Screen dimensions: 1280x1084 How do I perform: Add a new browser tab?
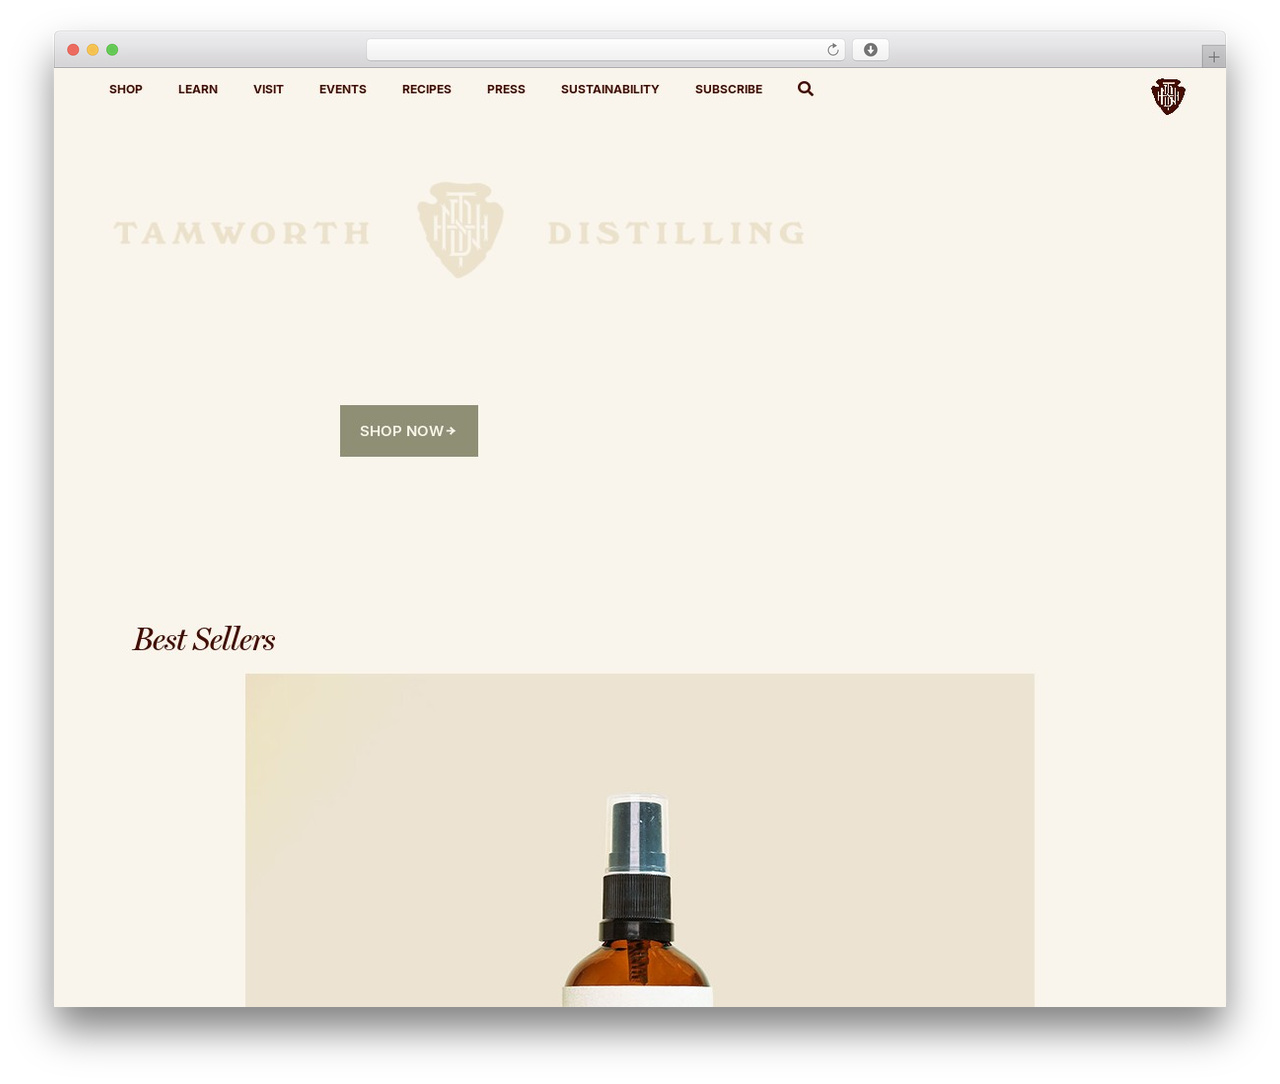click(x=1213, y=57)
